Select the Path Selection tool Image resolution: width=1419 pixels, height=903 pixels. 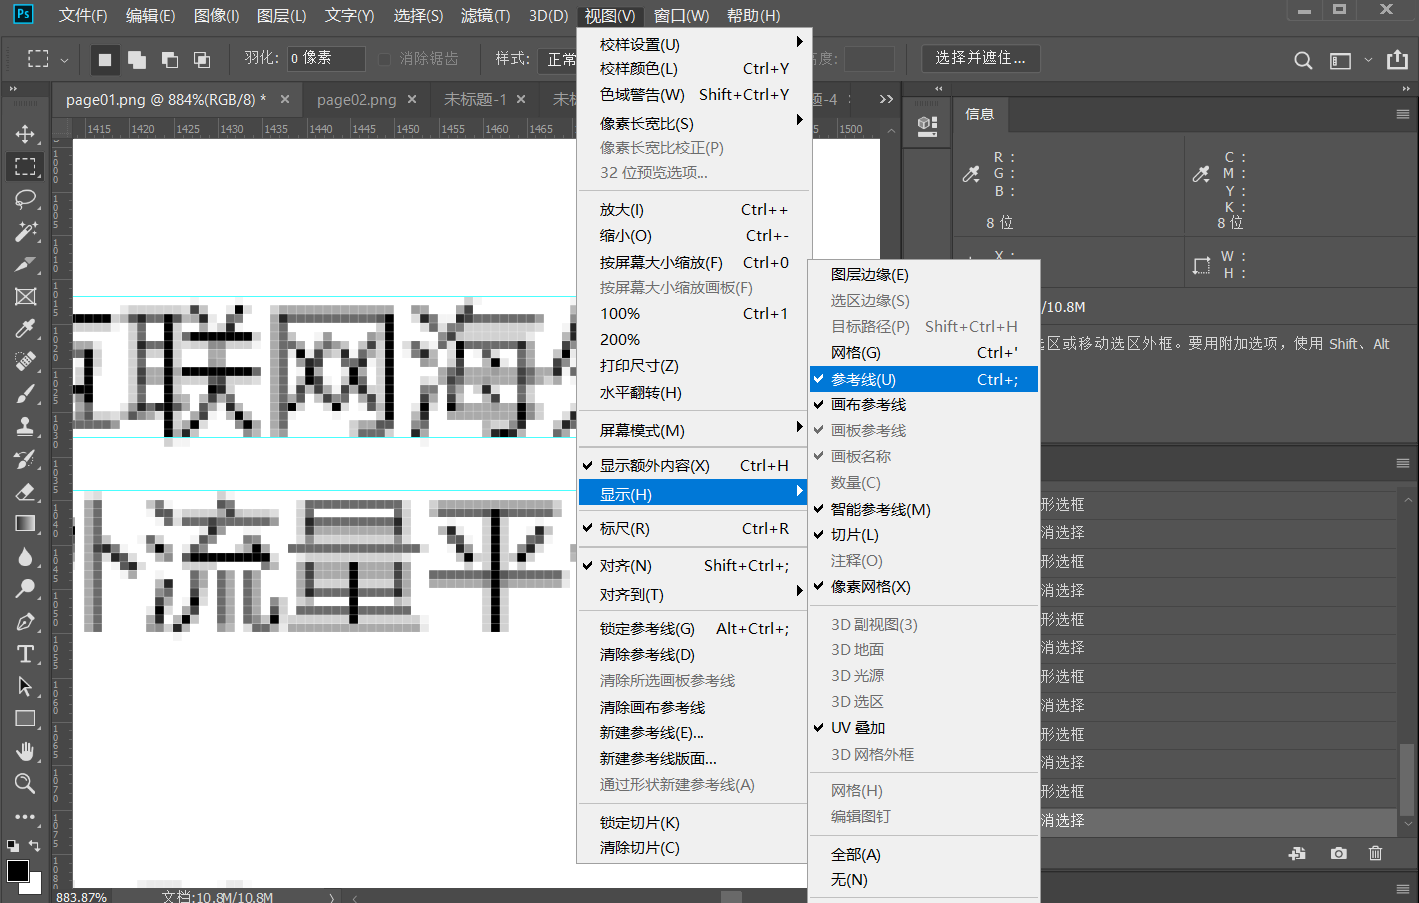(25, 686)
